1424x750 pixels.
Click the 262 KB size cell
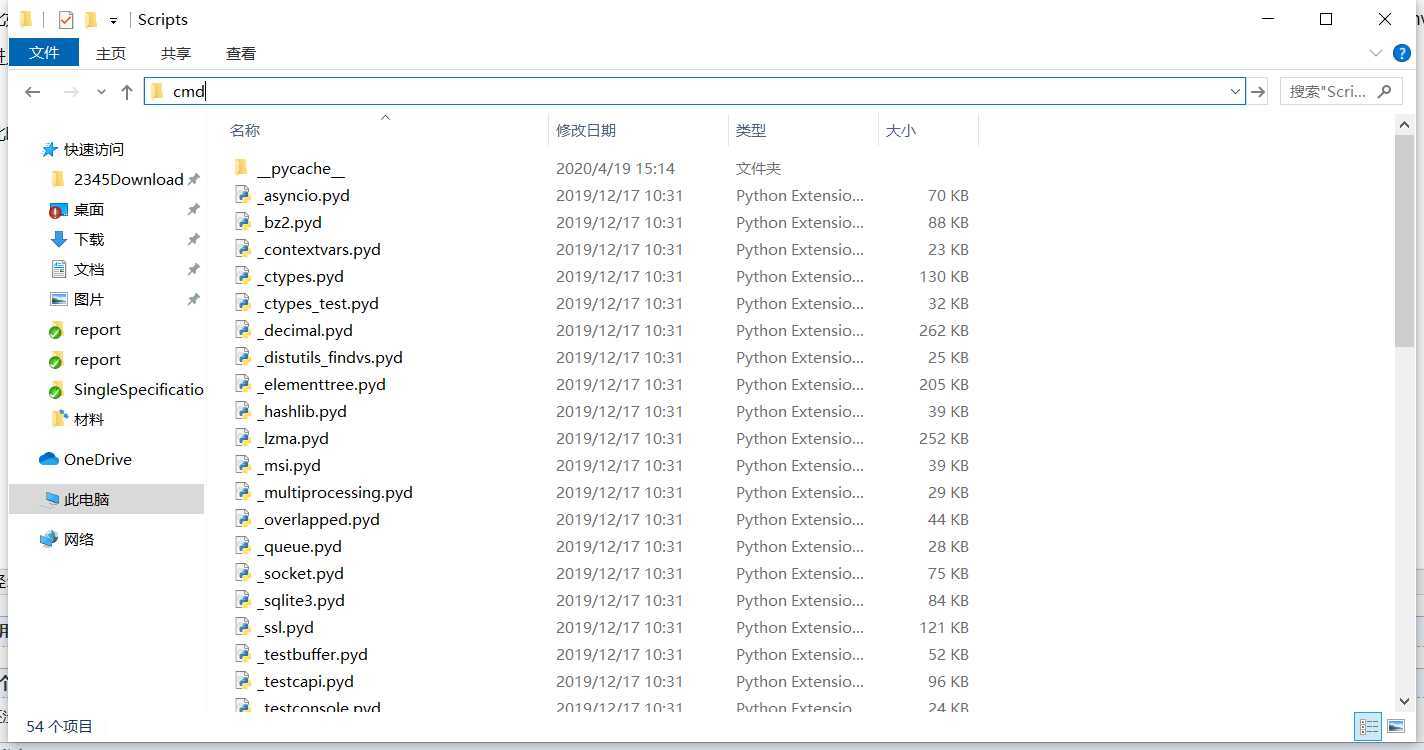click(x=944, y=330)
